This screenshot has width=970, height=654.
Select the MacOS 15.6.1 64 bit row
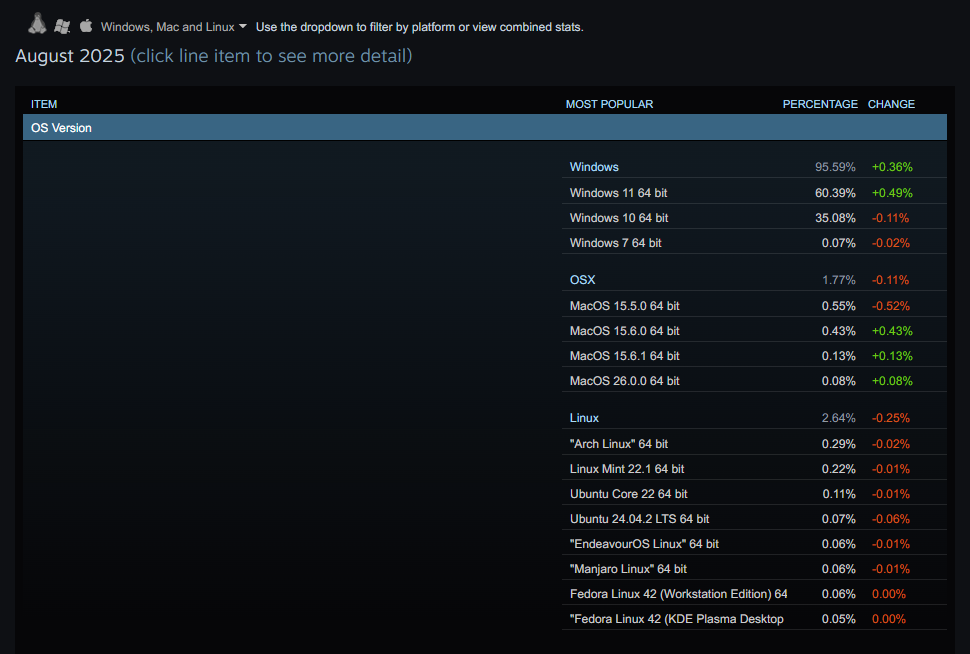click(x=754, y=355)
